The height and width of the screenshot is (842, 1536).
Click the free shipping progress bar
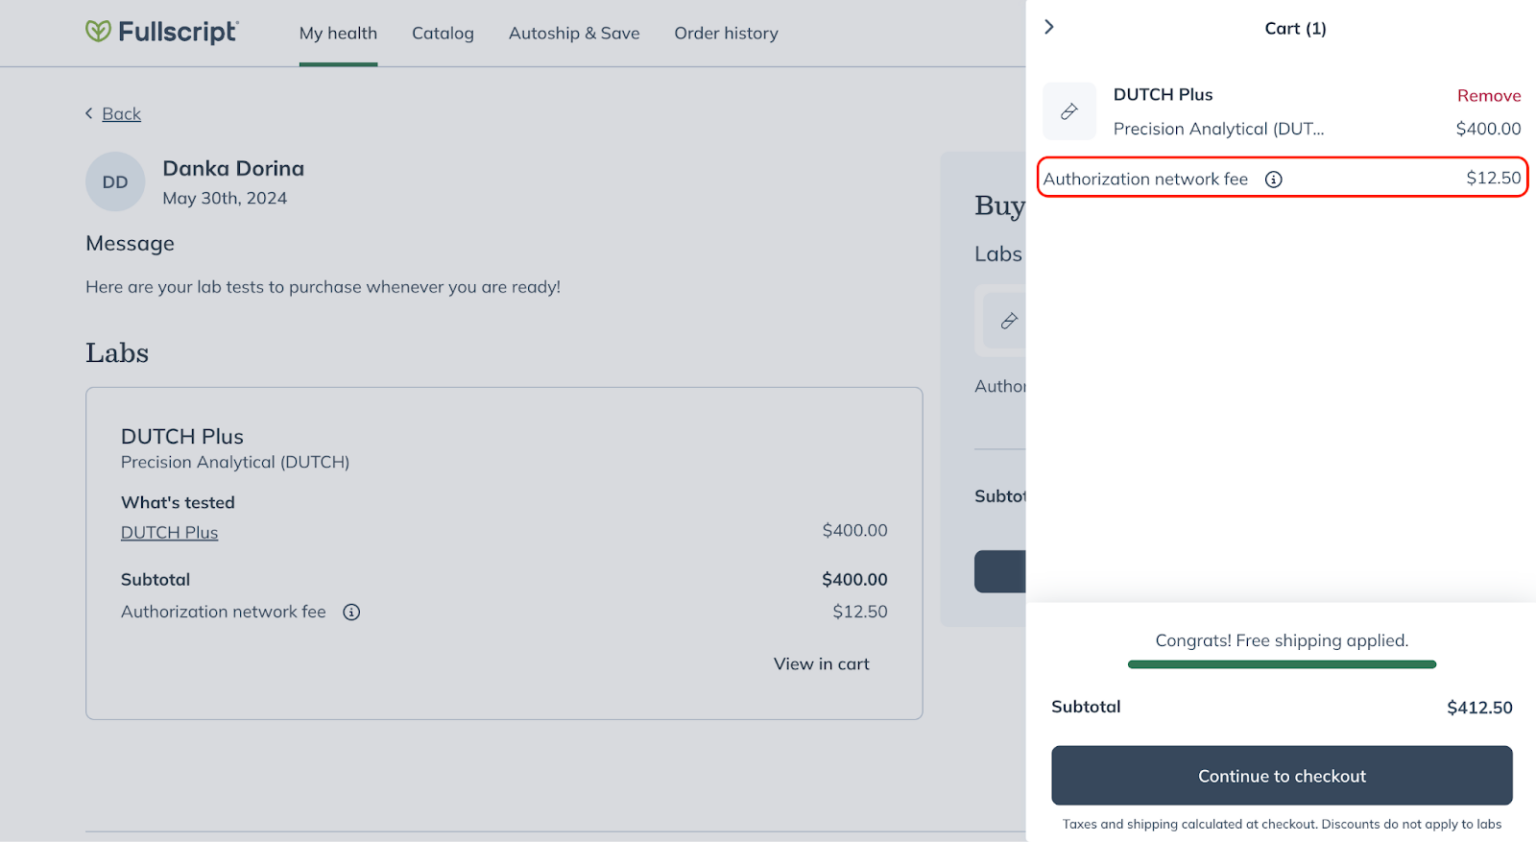[1281, 664]
